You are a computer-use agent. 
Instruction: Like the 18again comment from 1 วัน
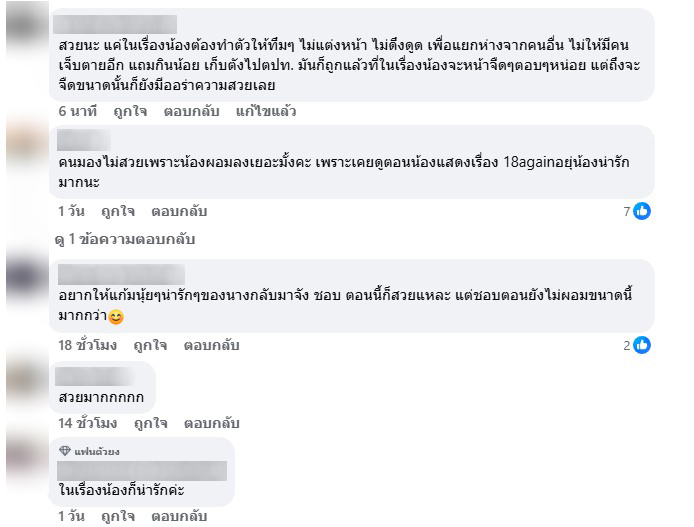point(118,211)
